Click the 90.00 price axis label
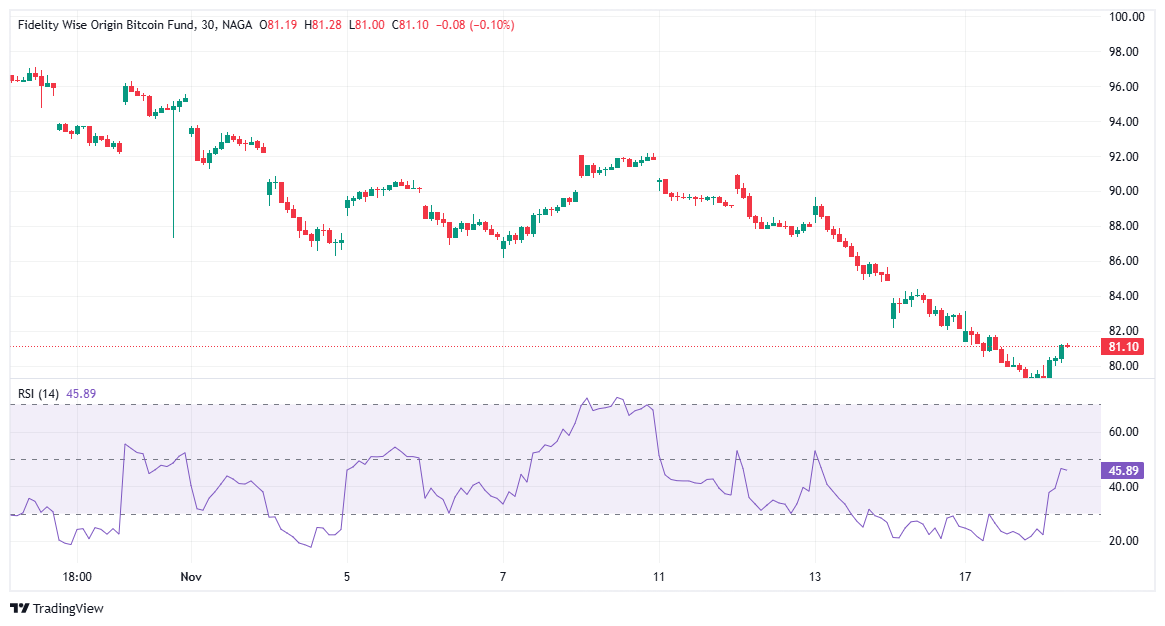This screenshot has height=626, width=1165. [x=1126, y=191]
